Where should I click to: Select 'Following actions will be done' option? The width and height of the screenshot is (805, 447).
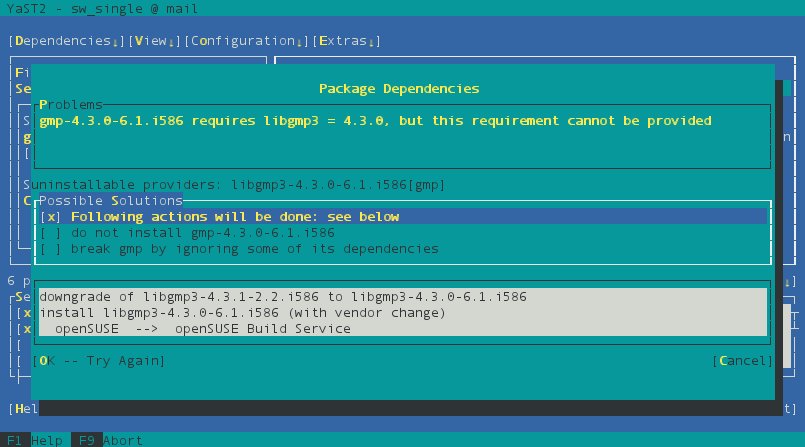coord(220,216)
